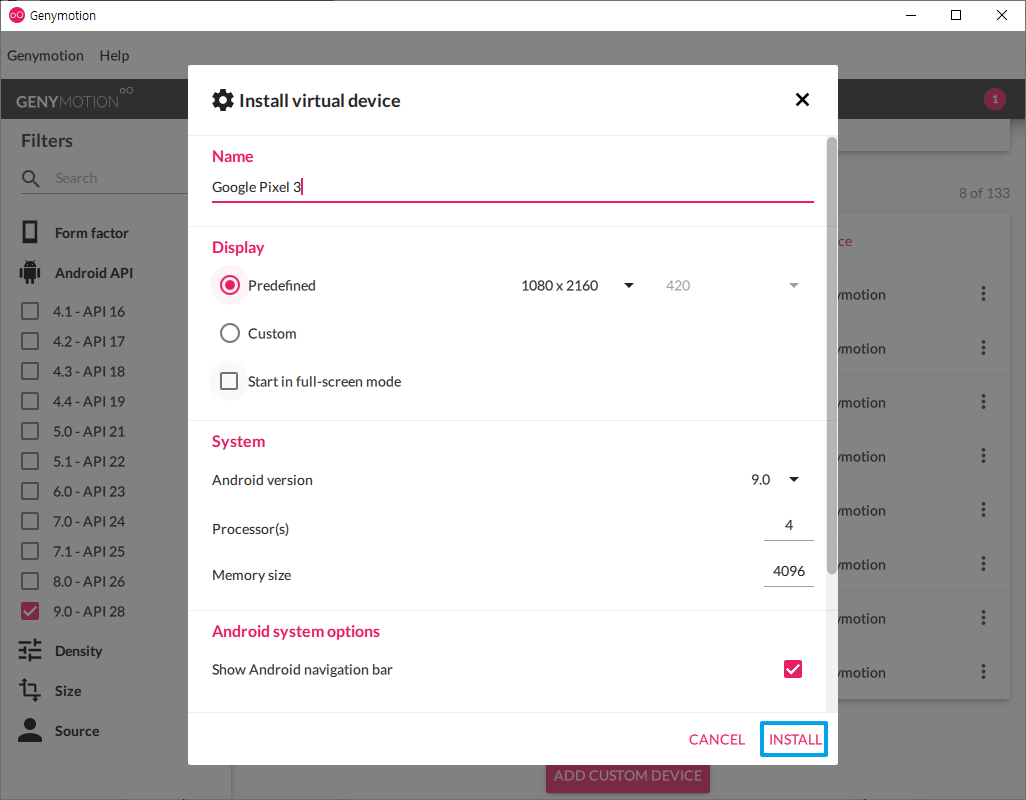1026x800 pixels.
Task: Check the 4.4 - API 19 filter
Action: [x=30, y=401]
